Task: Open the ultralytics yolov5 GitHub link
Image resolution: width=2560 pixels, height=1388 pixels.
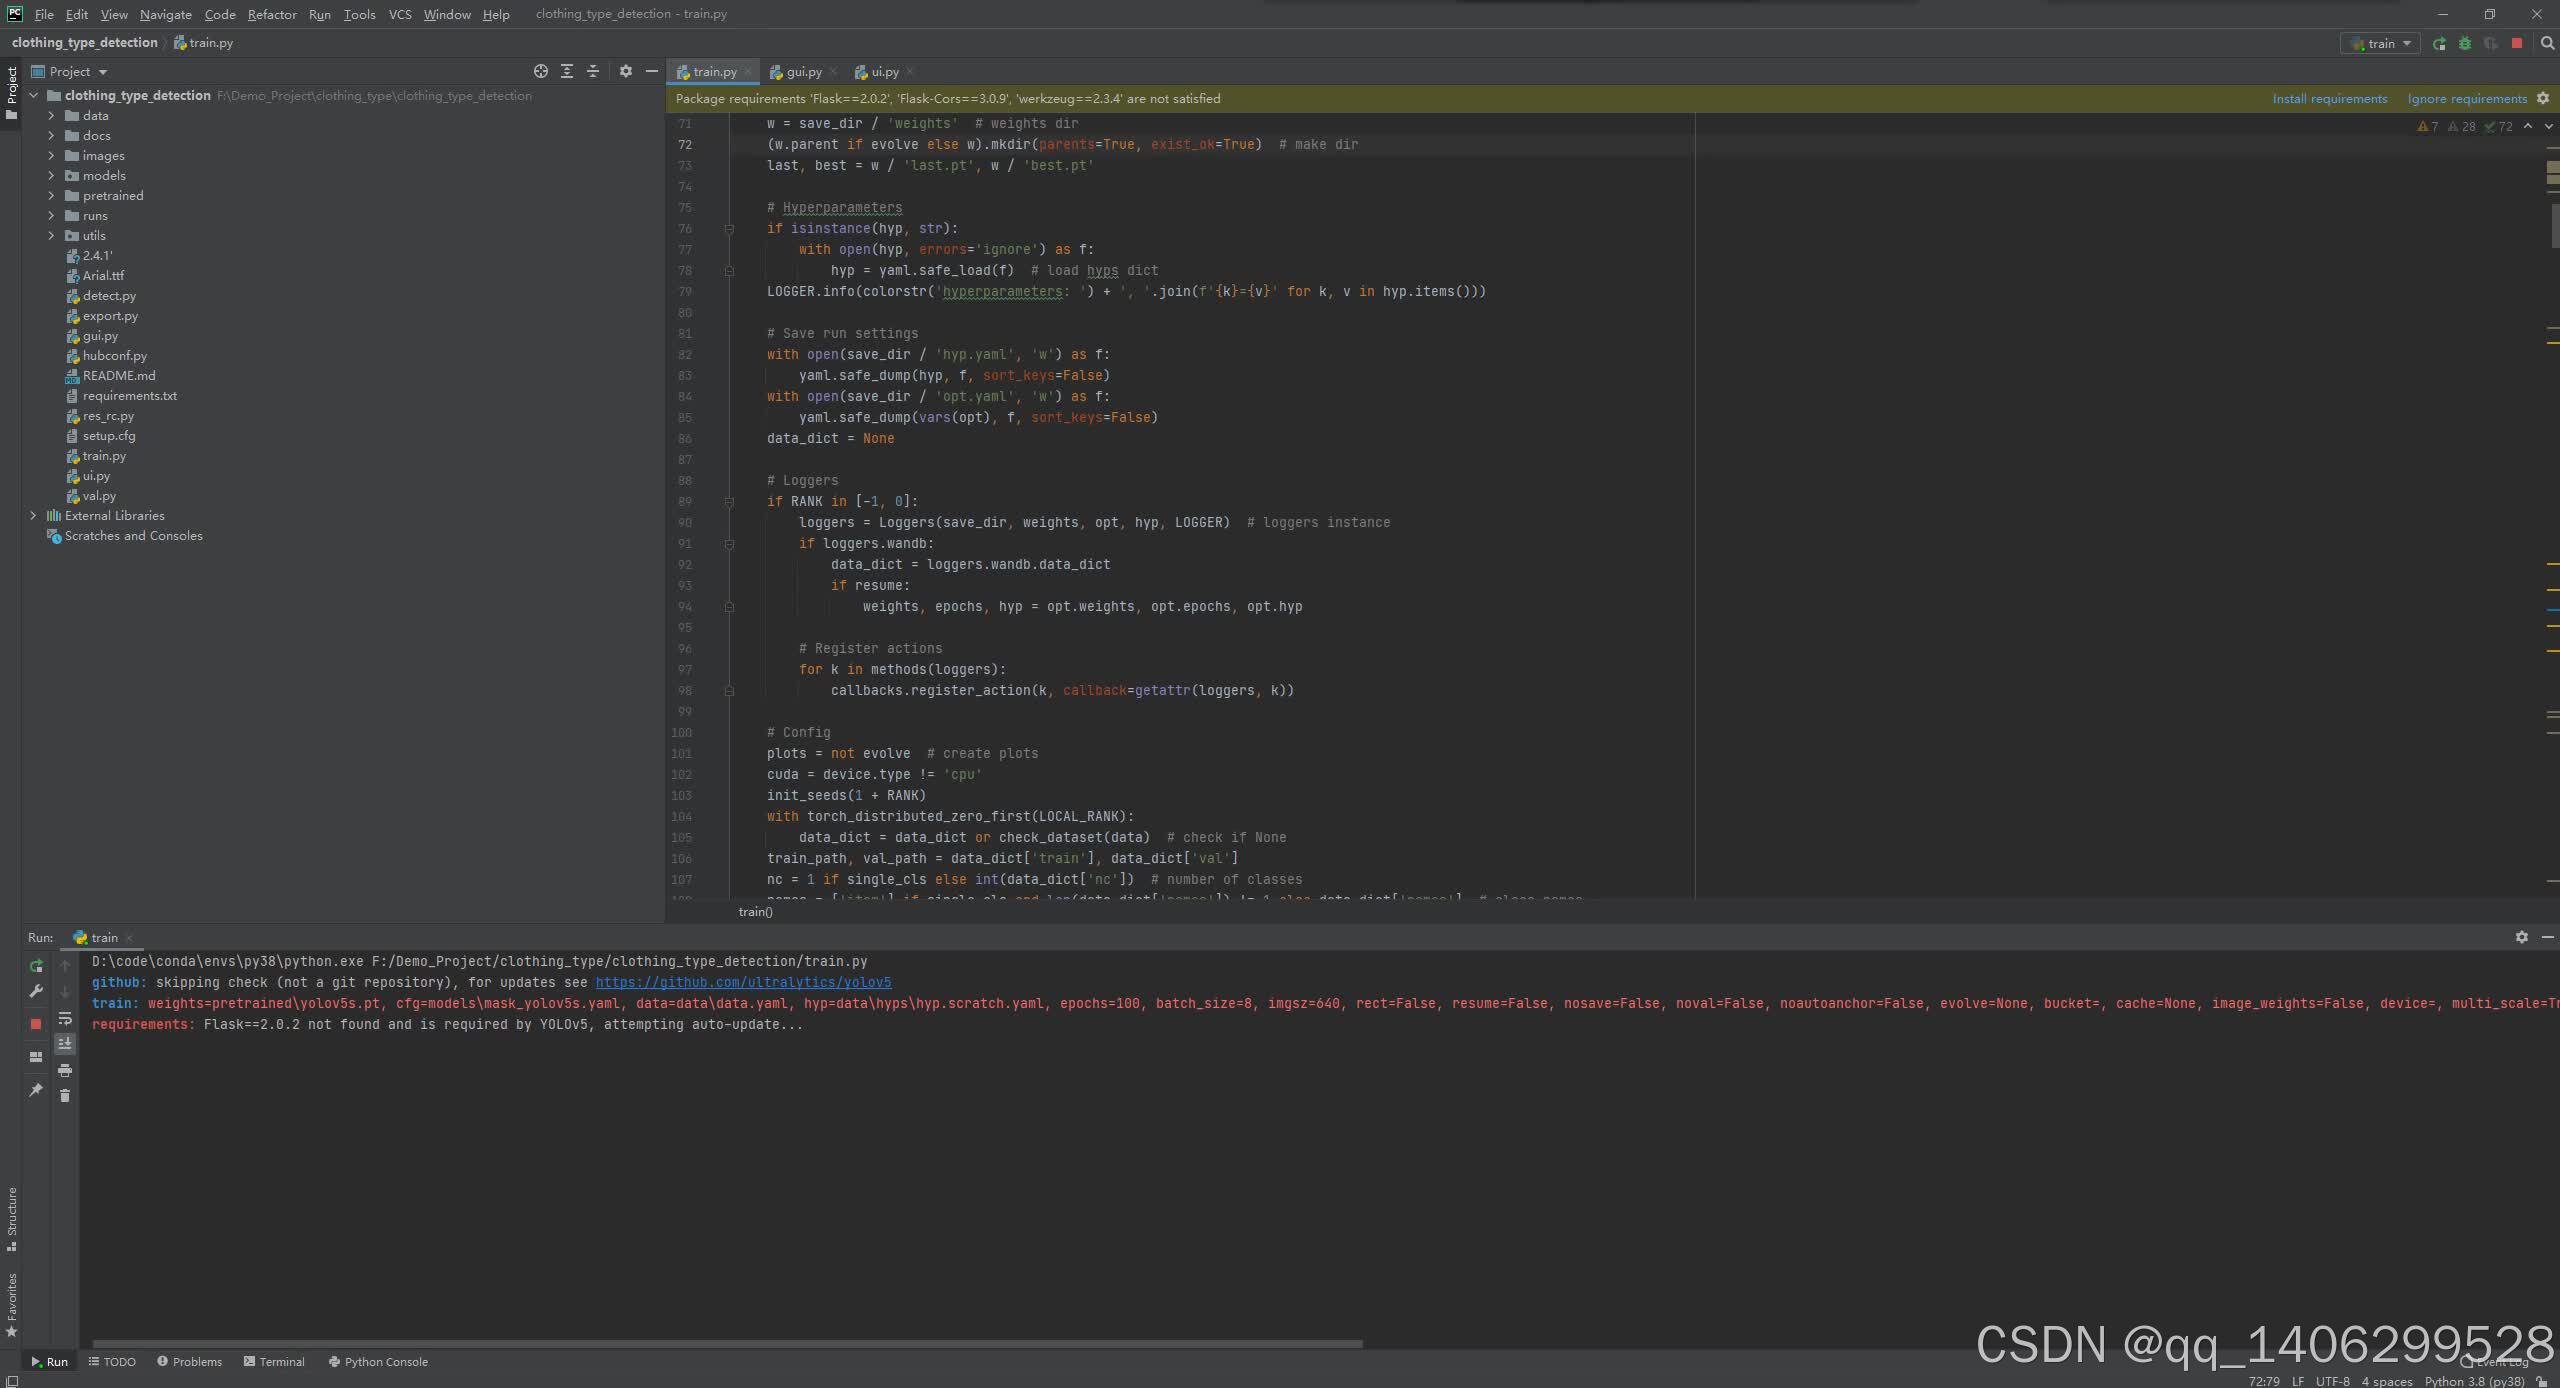Action: [x=743, y=982]
